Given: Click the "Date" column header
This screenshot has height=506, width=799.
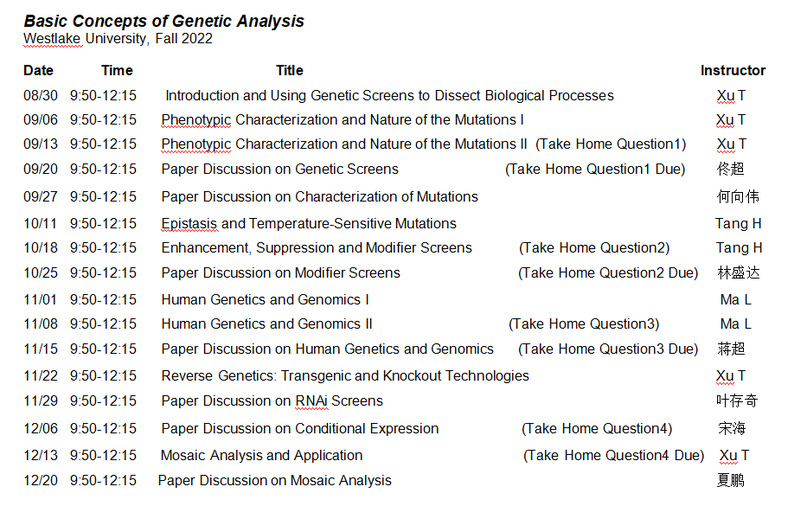Looking at the screenshot, I should (38, 71).
